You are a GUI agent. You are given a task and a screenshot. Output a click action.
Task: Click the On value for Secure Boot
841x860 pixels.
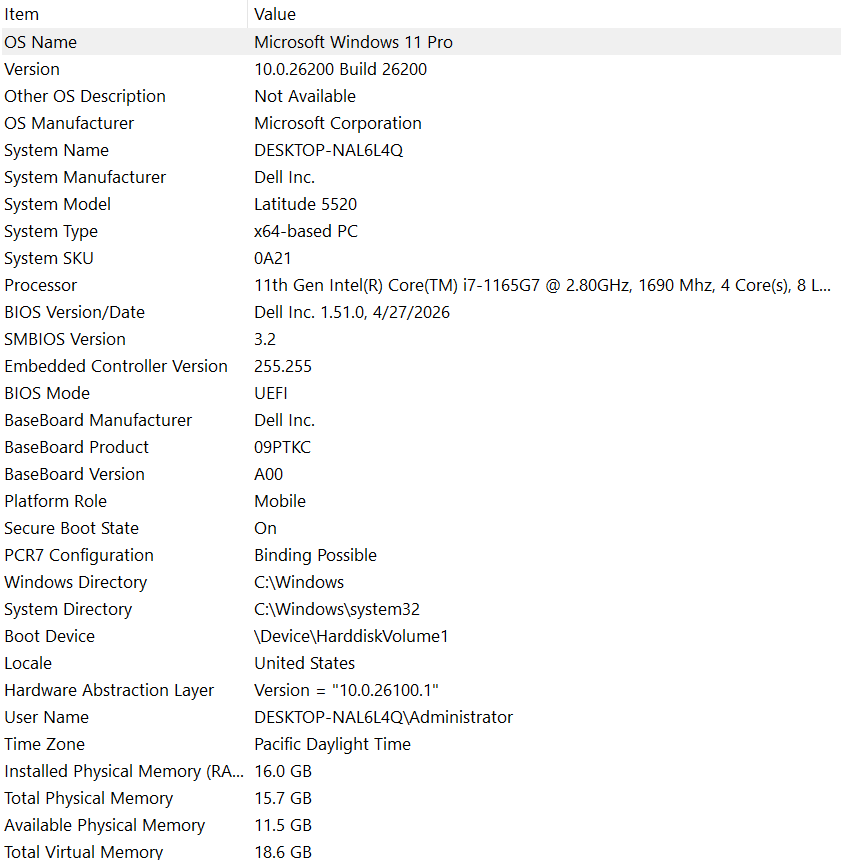point(266,528)
